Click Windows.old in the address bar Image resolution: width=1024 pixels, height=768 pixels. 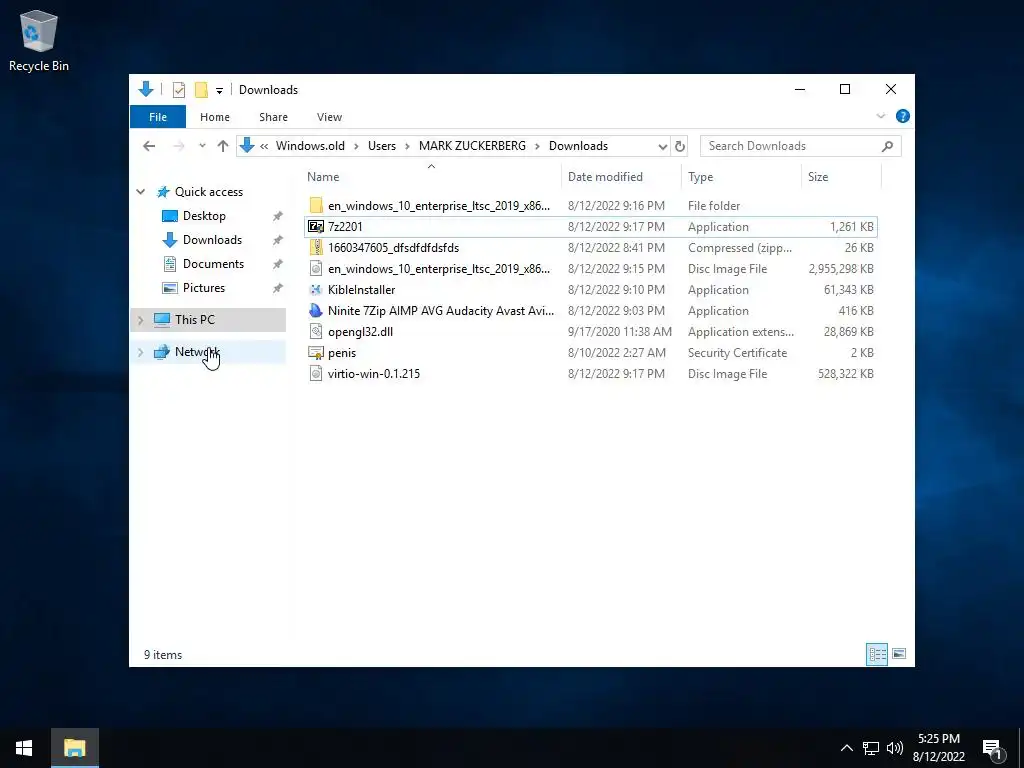pyautogui.click(x=310, y=146)
